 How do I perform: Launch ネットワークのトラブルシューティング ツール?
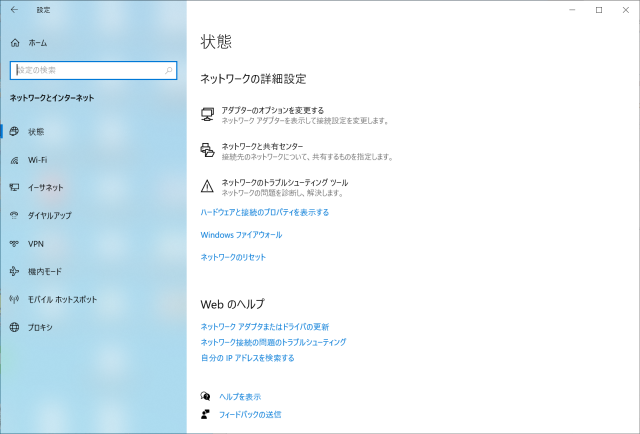[x=284, y=182]
